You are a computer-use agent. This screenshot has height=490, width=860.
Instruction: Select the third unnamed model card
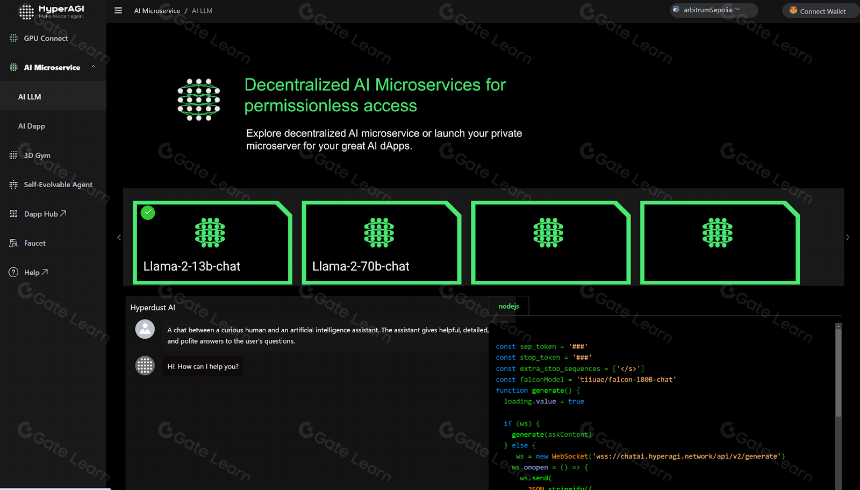551,243
